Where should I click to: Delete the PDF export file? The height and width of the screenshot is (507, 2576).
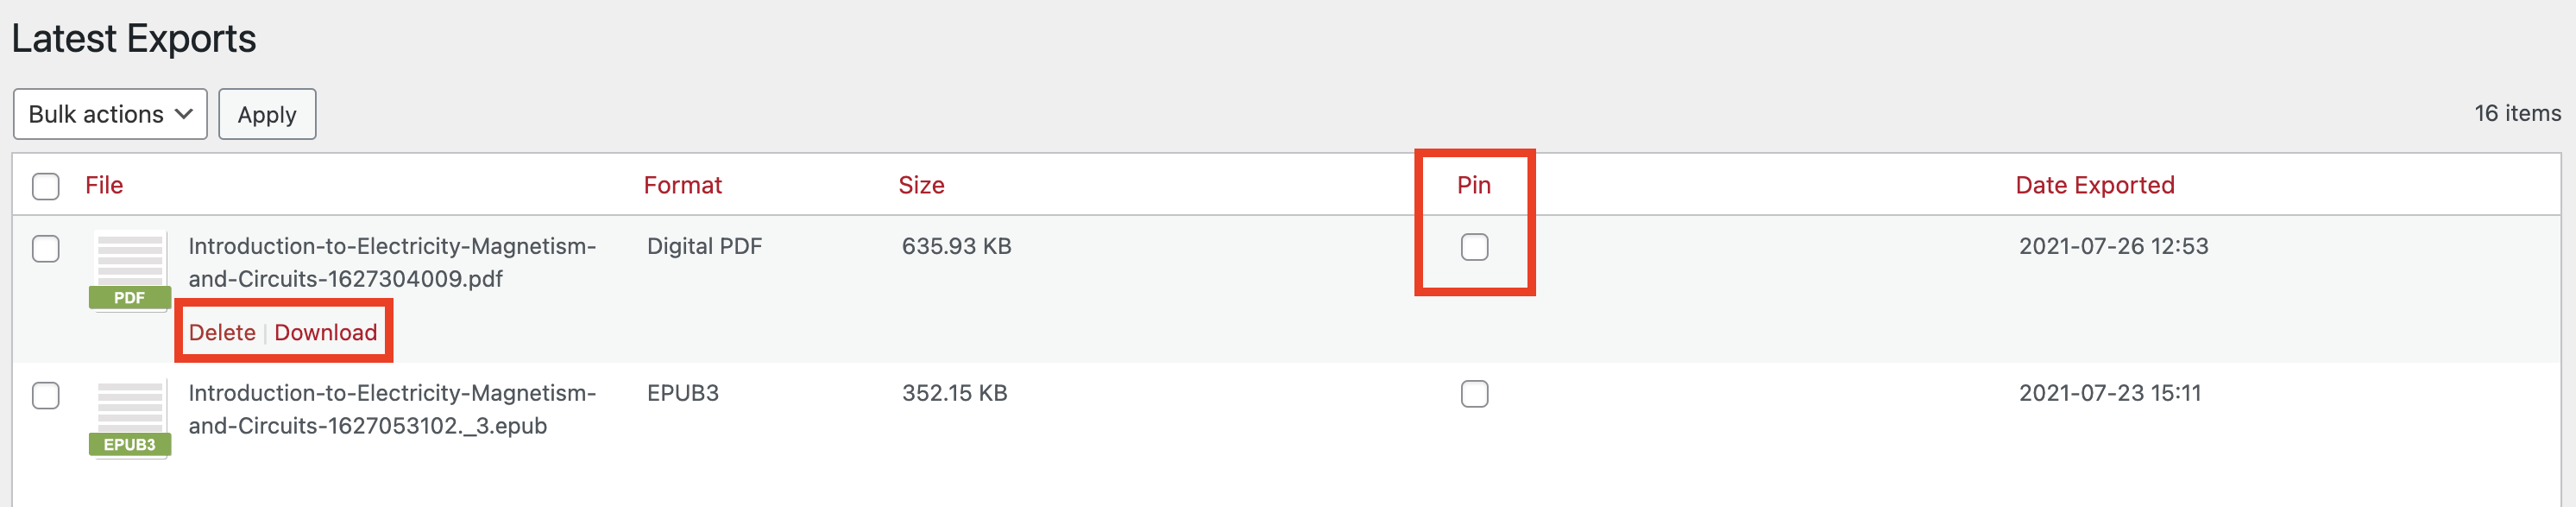point(222,332)
